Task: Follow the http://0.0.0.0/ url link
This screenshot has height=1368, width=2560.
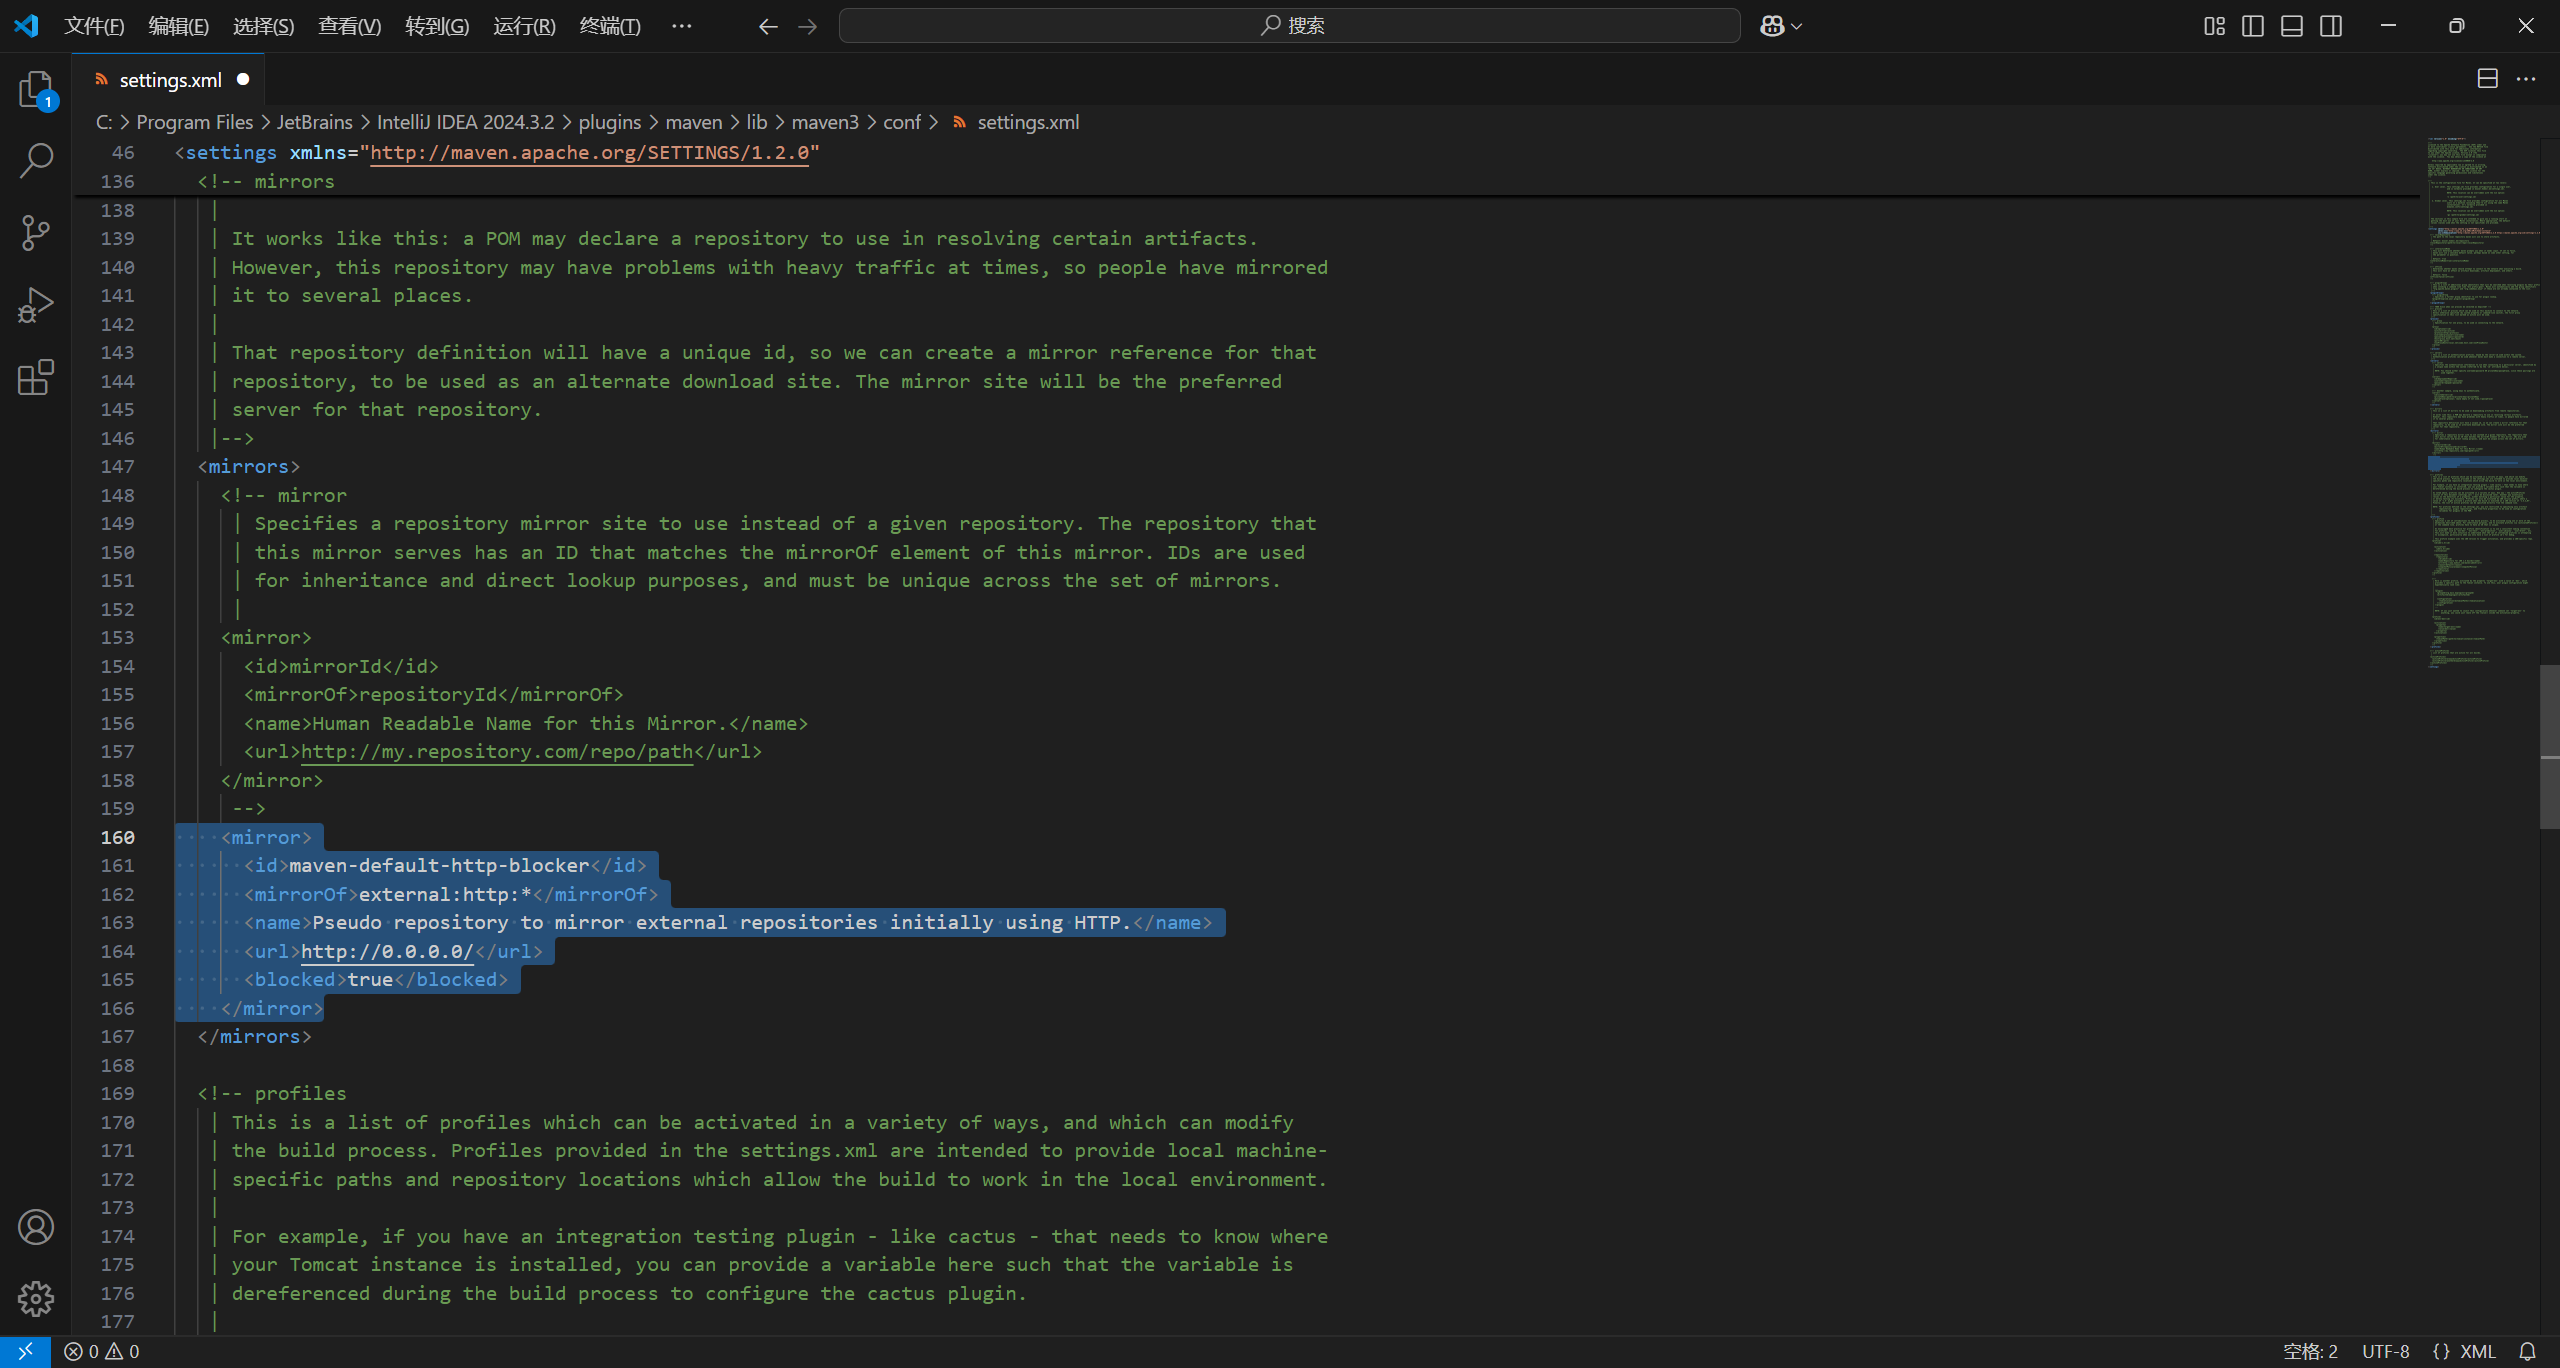Action: click(x=387, y=952)
